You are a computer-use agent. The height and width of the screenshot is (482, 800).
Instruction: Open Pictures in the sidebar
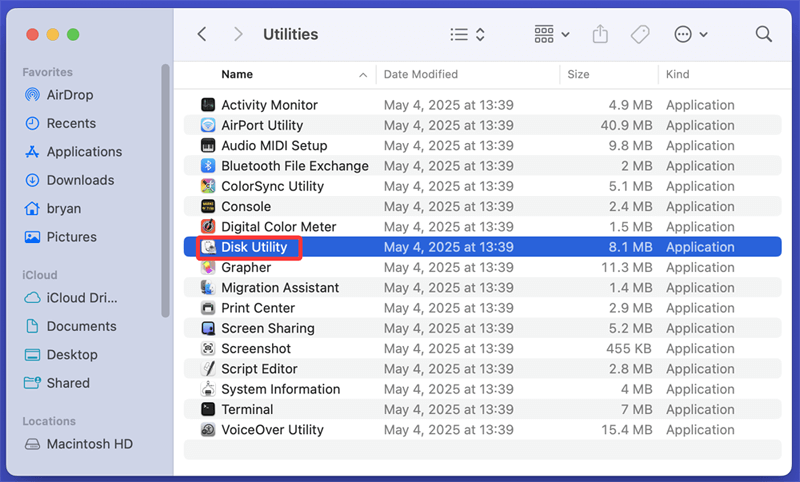point(60,237)
